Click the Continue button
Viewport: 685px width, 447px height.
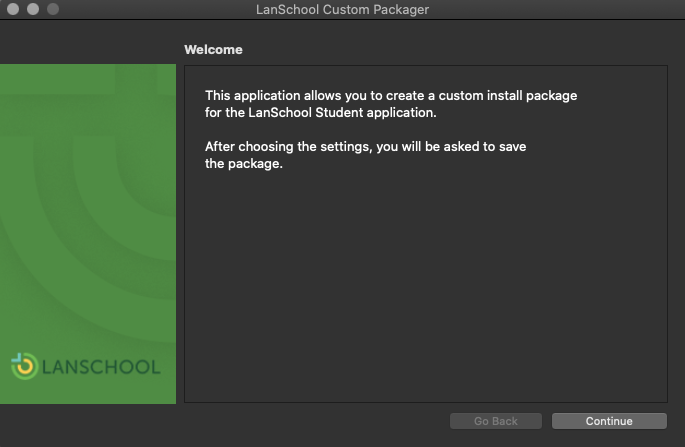609,421
